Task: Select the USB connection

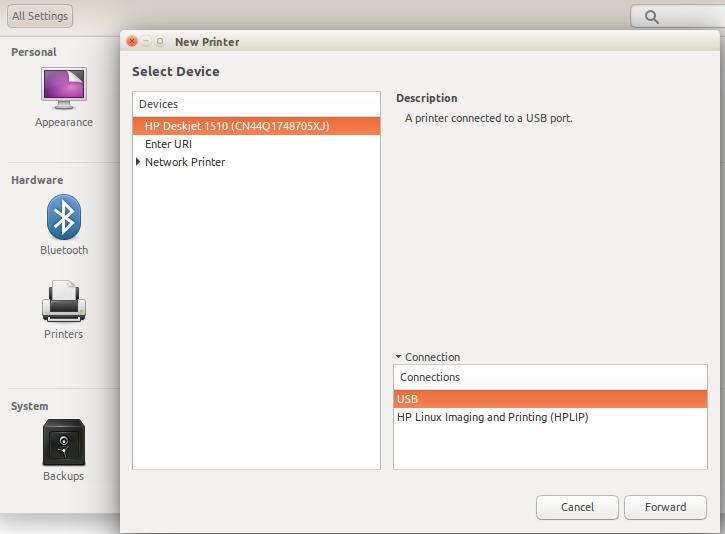Action: pyautogui.click(x=550, y=399)
